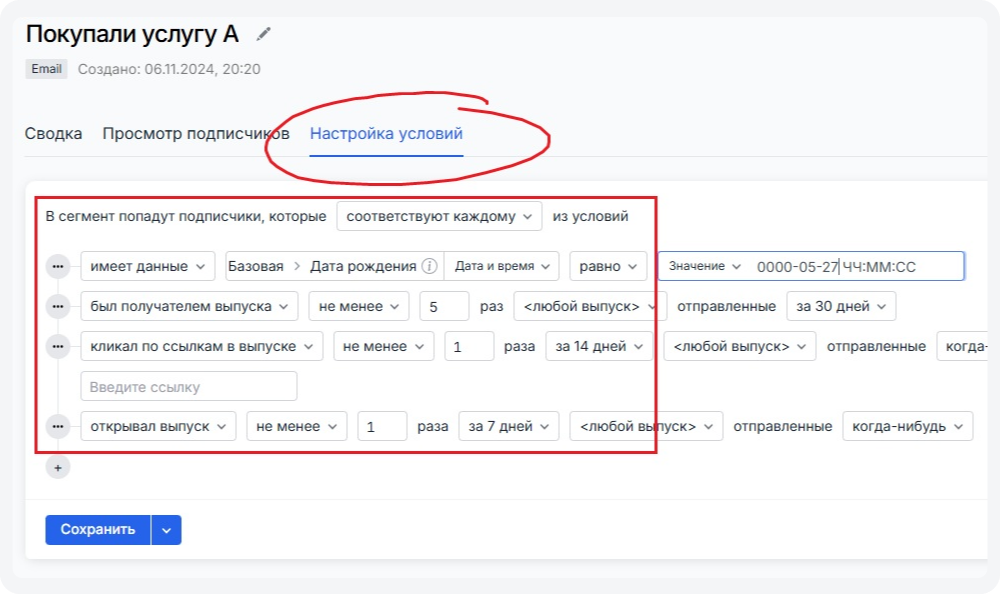
Task: Open the соответствуют каждому dropdown
Action: tap(439, 216)
